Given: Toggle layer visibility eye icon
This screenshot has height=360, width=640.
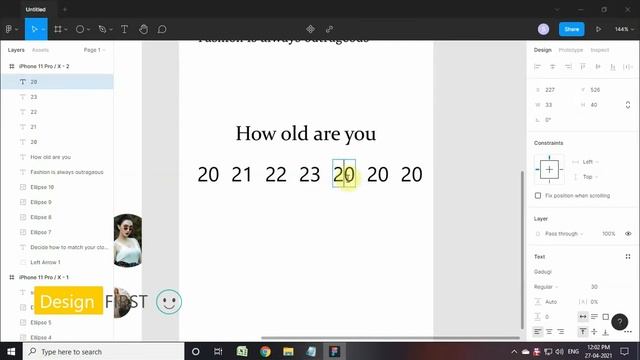Looking at the screenshot, I should pos(628,233).
